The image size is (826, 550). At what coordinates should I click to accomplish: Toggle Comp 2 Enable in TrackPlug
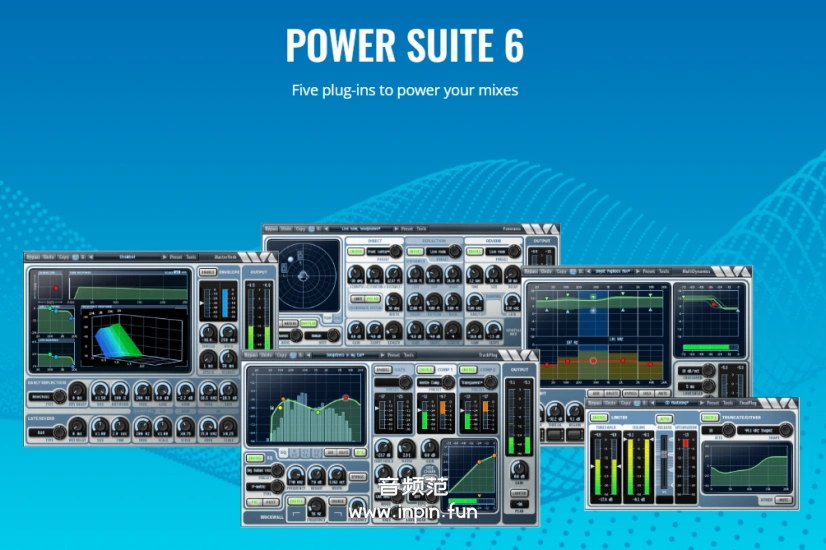point(467,369)
